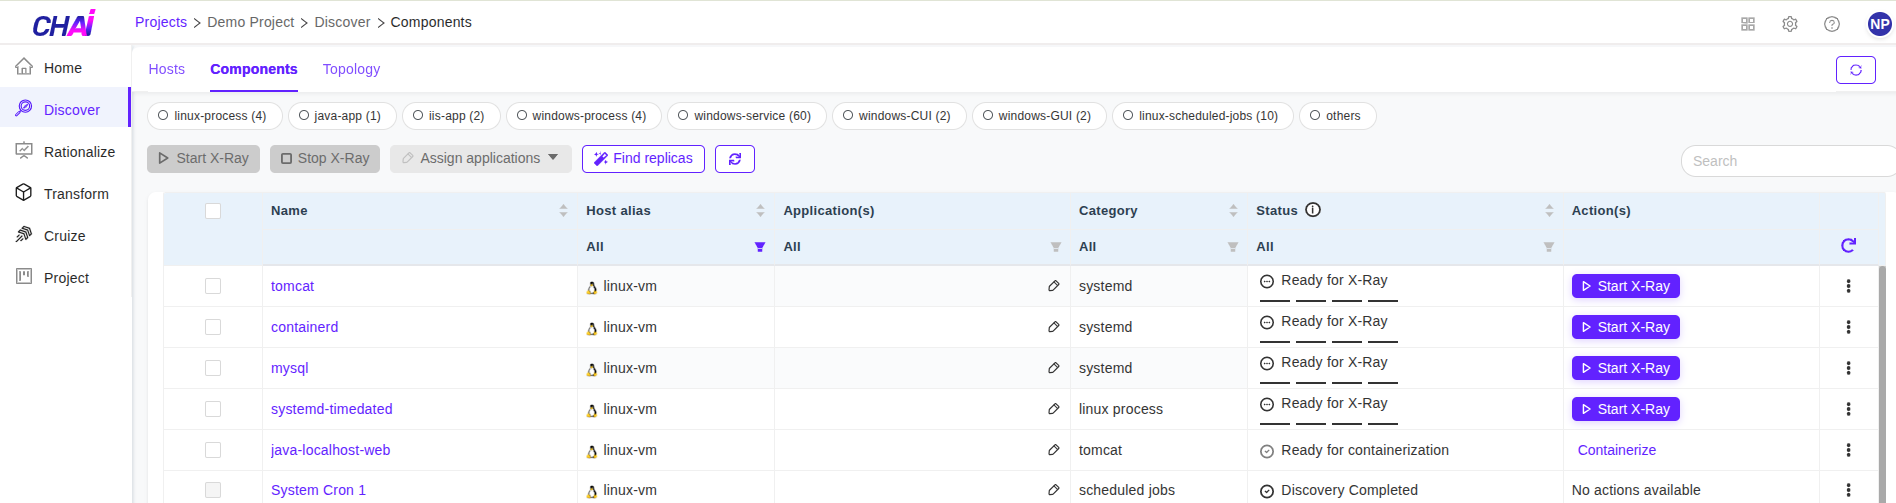Click the Containerize link for java-localhost-web
This screenshot has width=1896, height=503.
pos(1616,450)
